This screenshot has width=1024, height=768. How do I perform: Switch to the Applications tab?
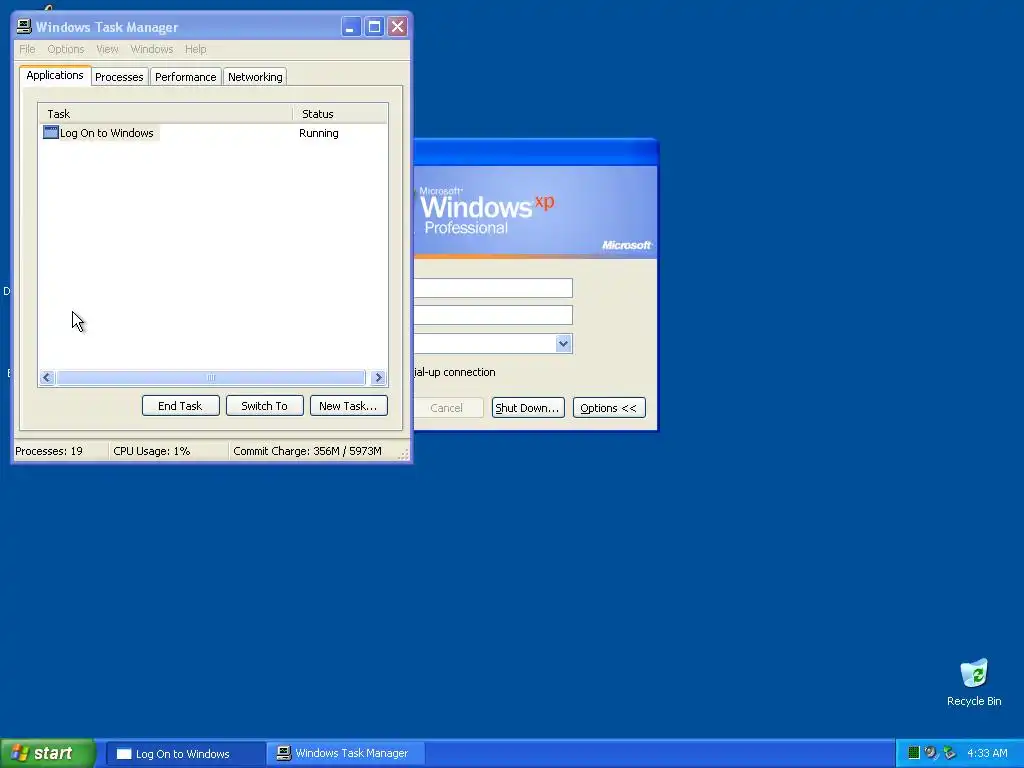pyautogui.click(x=55, y=75)
